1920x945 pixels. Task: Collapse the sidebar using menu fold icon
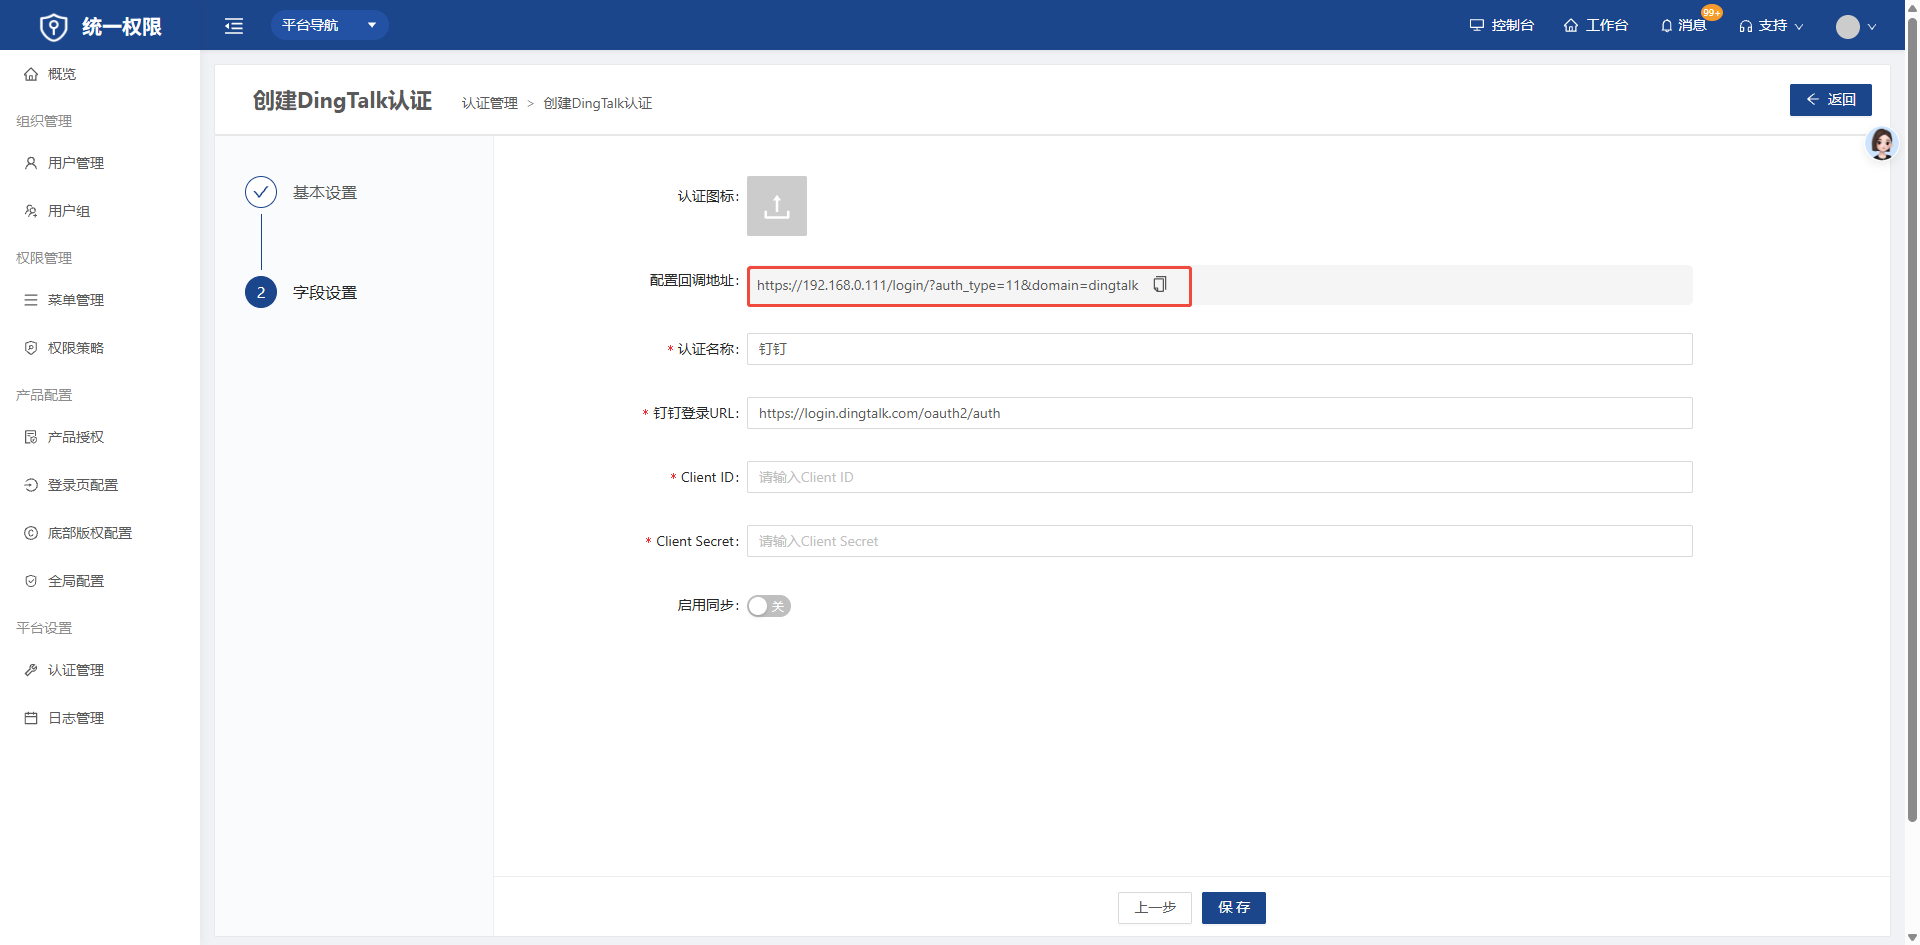pyautogui.click(x=234, y=26)
